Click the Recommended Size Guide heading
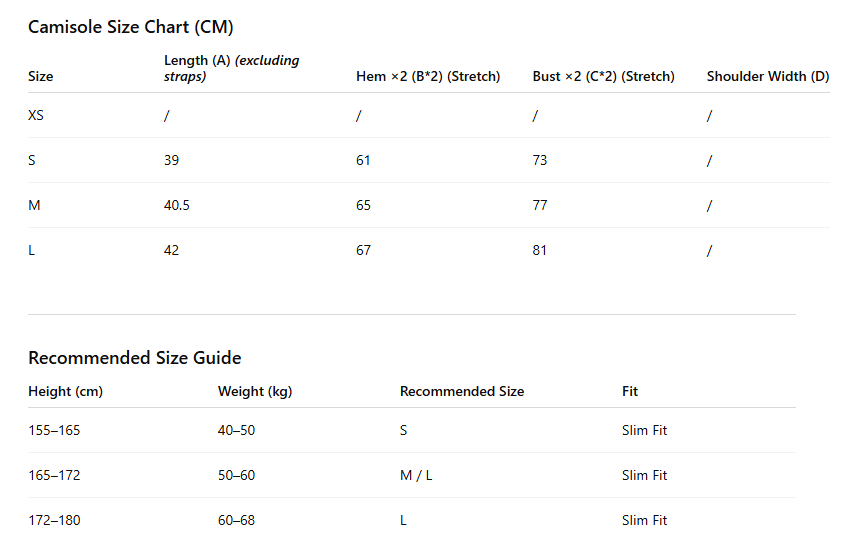Screen dimensions: 847x558 click(x=135, y=358)
